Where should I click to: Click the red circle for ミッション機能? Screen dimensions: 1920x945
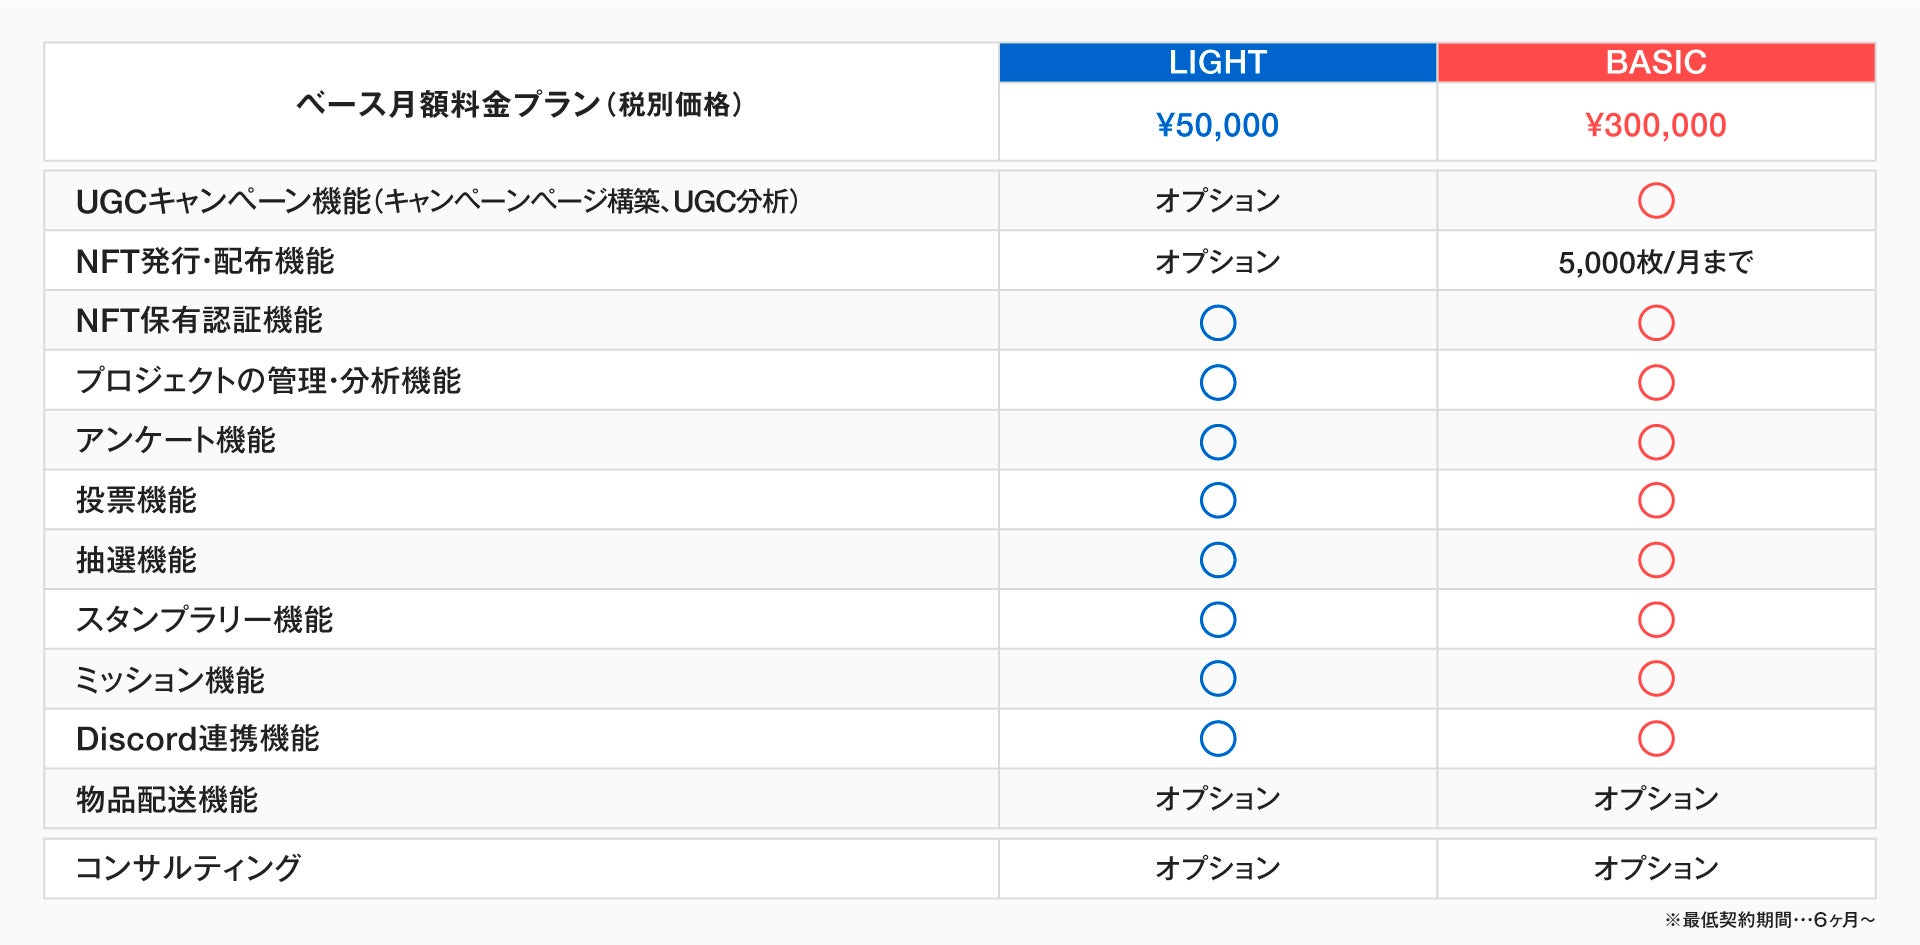coord(1655,679)
